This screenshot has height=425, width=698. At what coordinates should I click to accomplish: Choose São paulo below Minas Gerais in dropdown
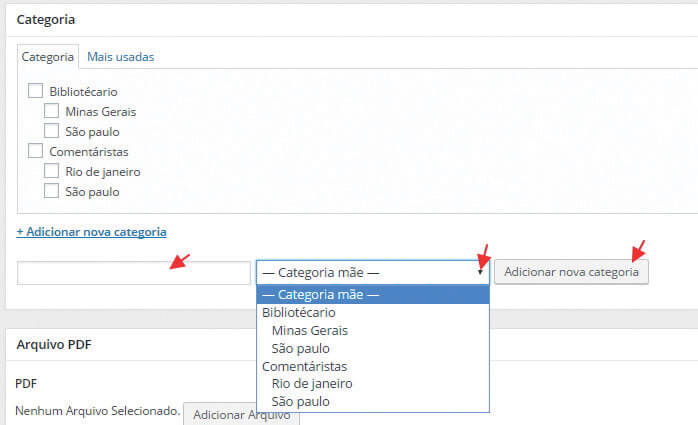(x=300, y=348)
